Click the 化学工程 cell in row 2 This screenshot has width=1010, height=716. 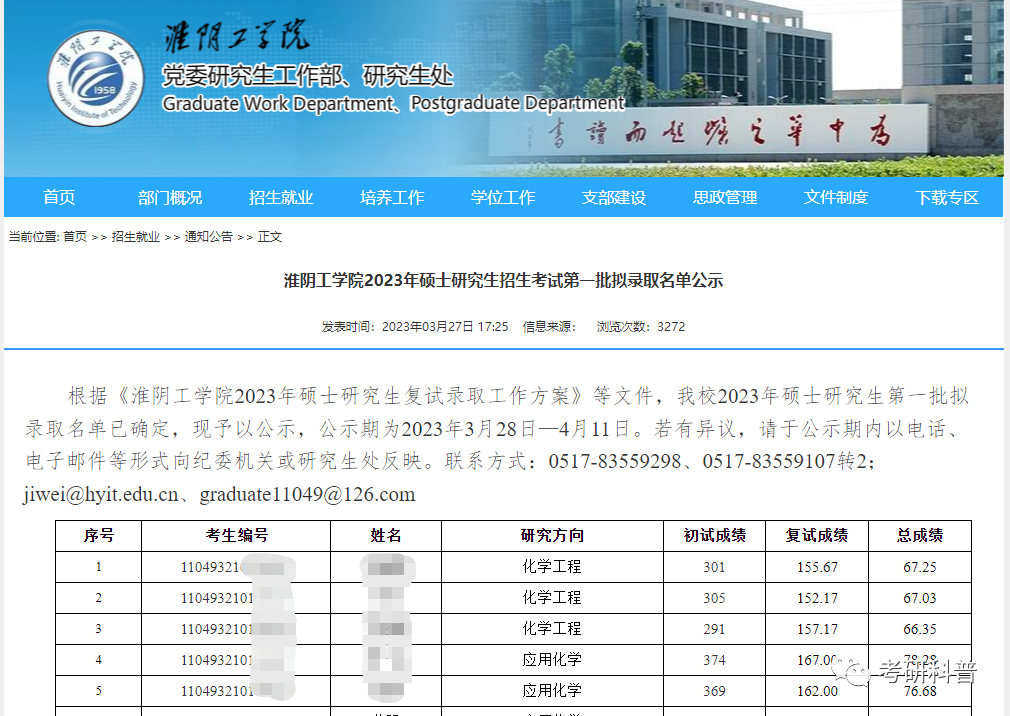coord(552,598)
